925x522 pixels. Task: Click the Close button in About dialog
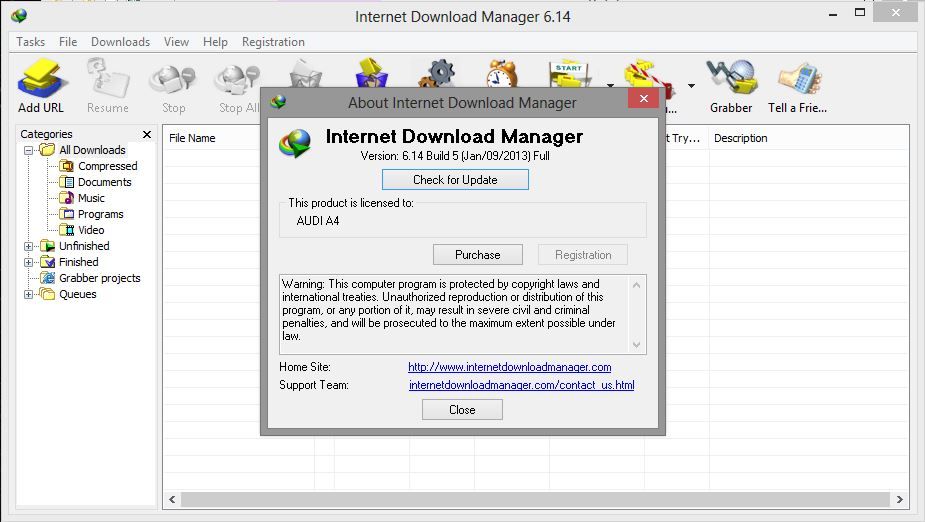pos(462,410)
